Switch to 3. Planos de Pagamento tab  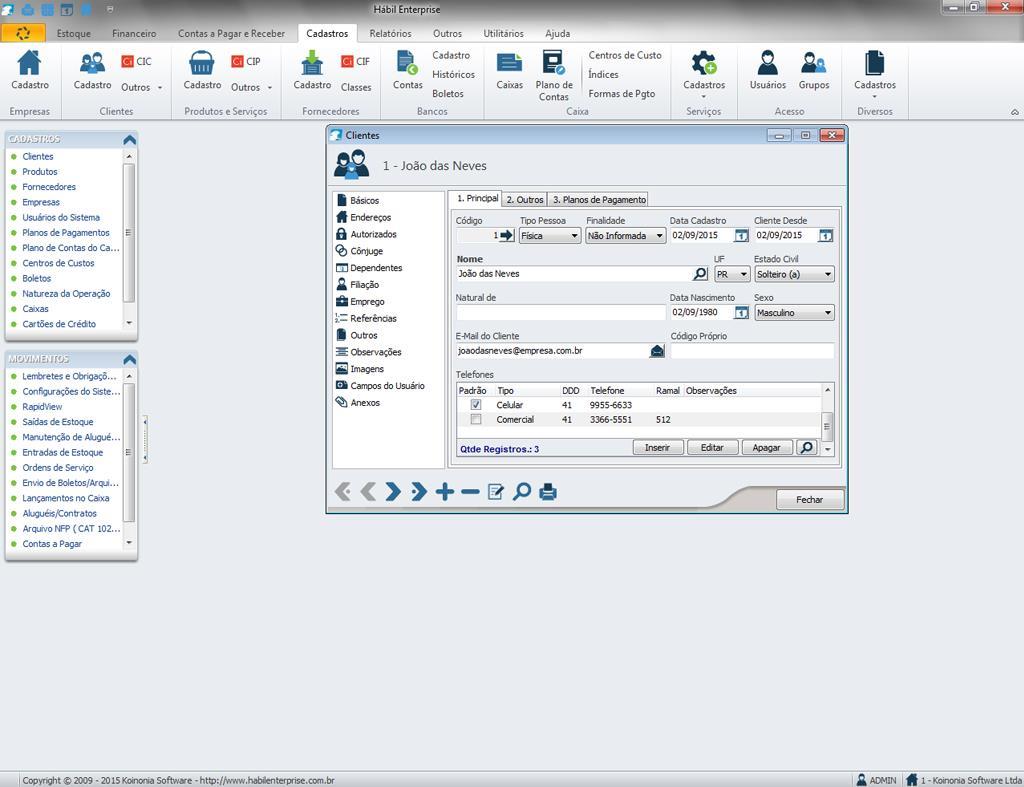coord(600,199)
